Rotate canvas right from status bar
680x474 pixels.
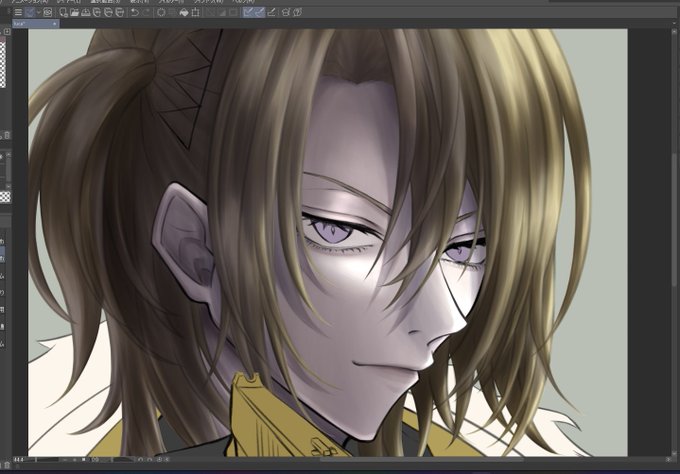click(x=150, y=460)
